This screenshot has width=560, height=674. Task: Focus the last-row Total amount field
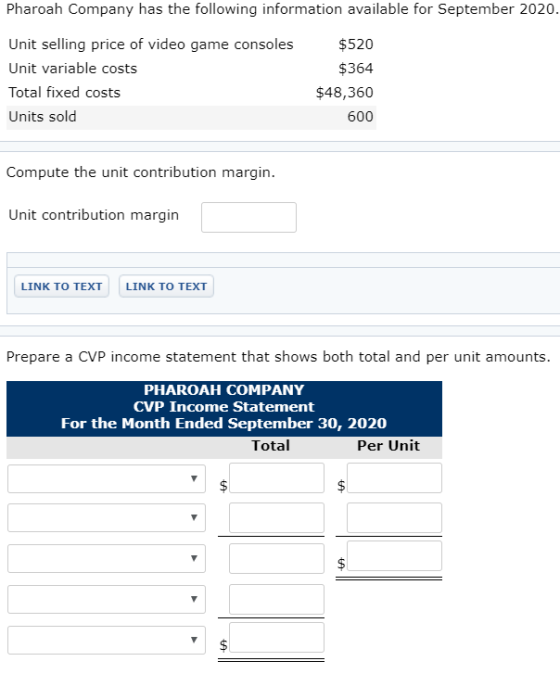coord(276,638)
